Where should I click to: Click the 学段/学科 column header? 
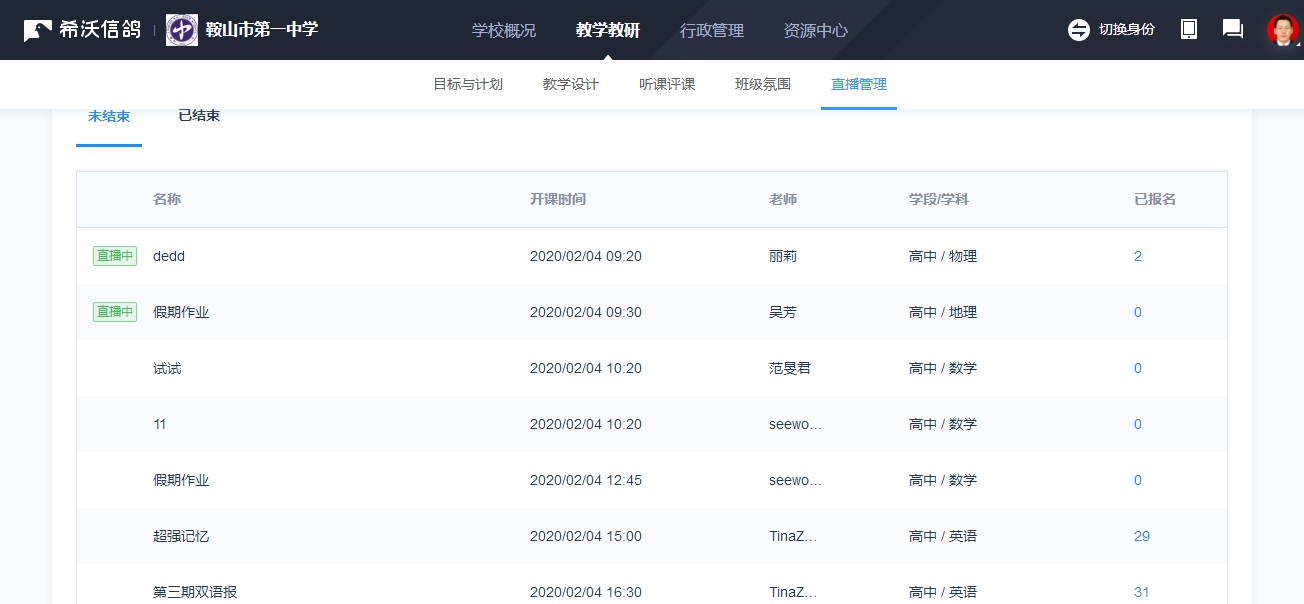[939, 199]
